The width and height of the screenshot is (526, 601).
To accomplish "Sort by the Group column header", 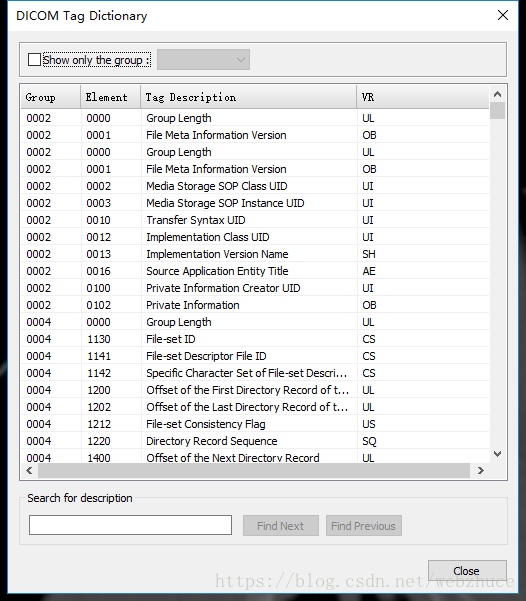I will tap(51, 97).
